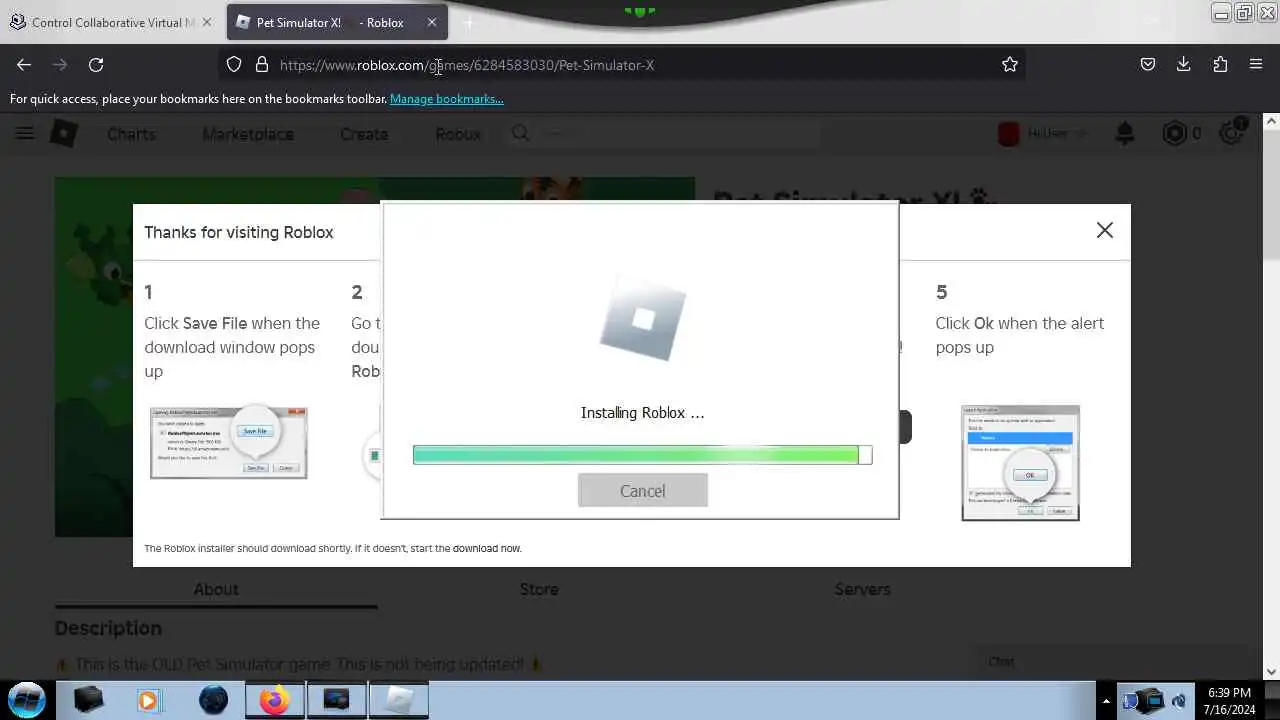1280x720 pixels.
Task: Click the Firefox taskbar icon
Action: pos(274,700)
